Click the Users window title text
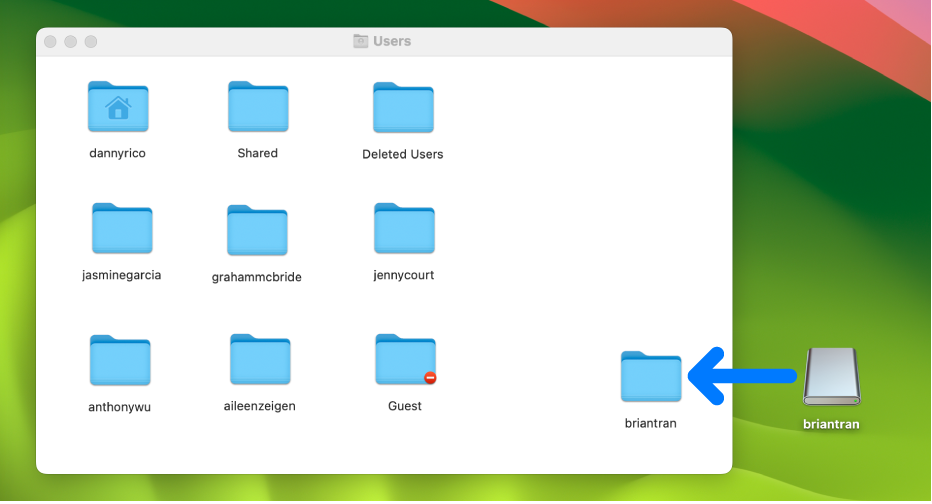This screenshot has height=504, width=932. [392, 41]
